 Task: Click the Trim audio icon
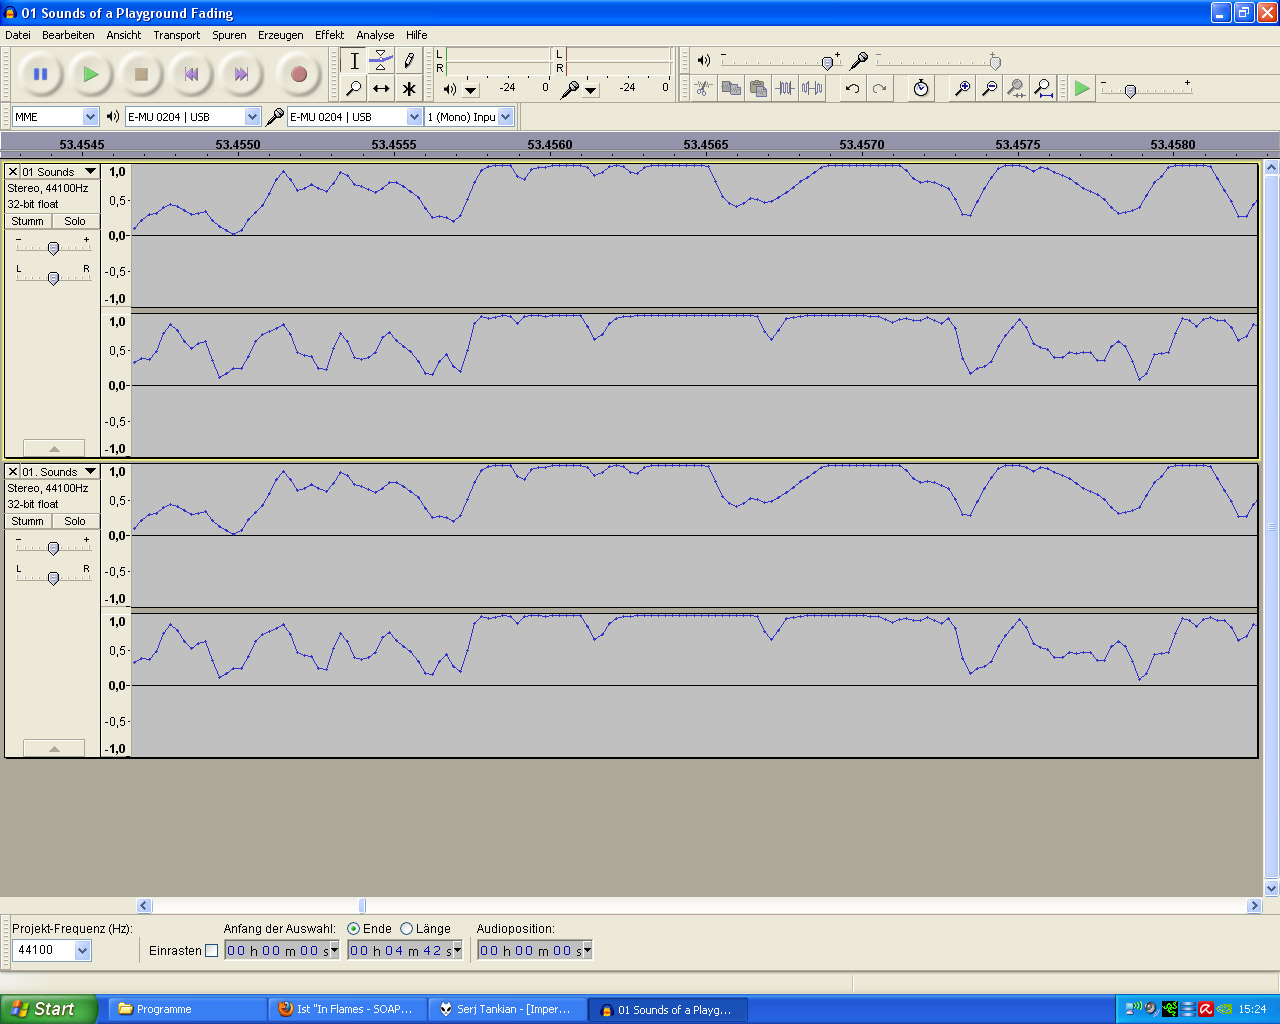coord(785,88)
